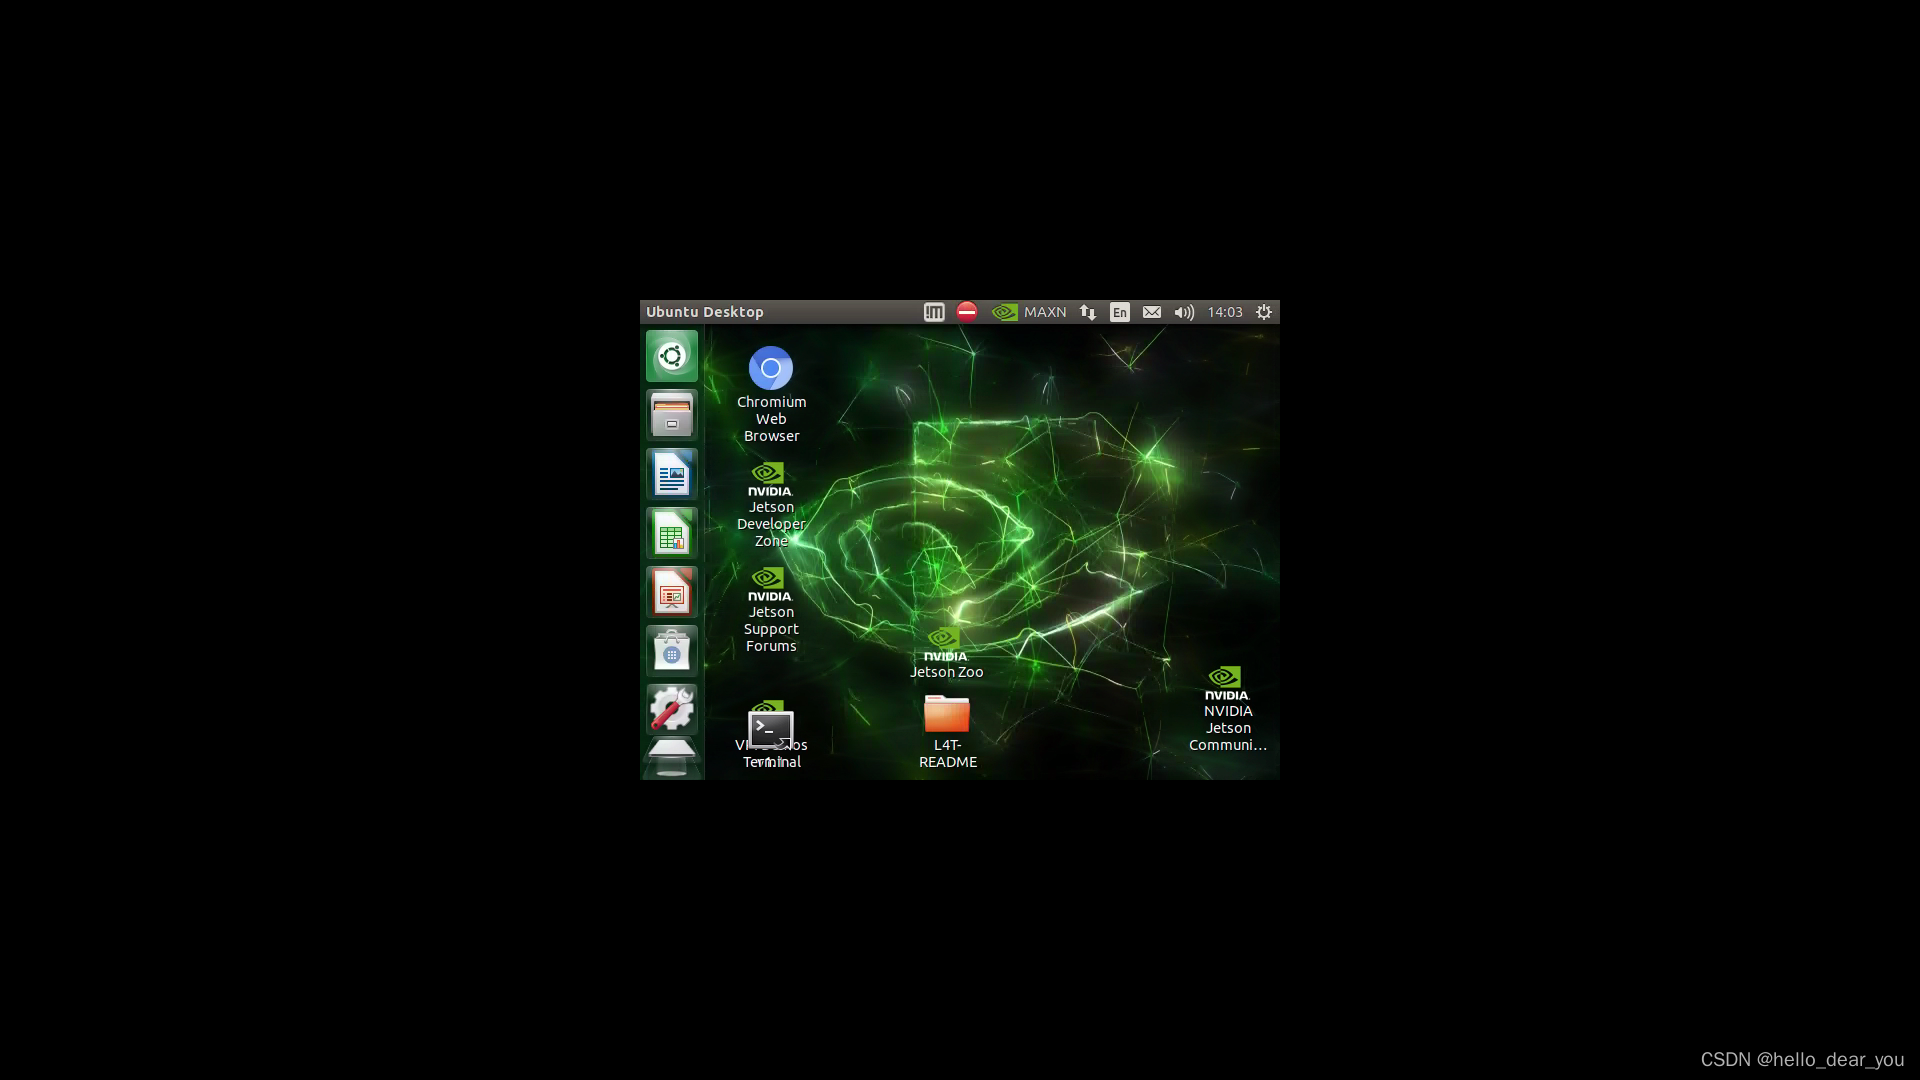
Task: Open the L4T-README folder
Action: pyautogui.click(x=946, y=715)
